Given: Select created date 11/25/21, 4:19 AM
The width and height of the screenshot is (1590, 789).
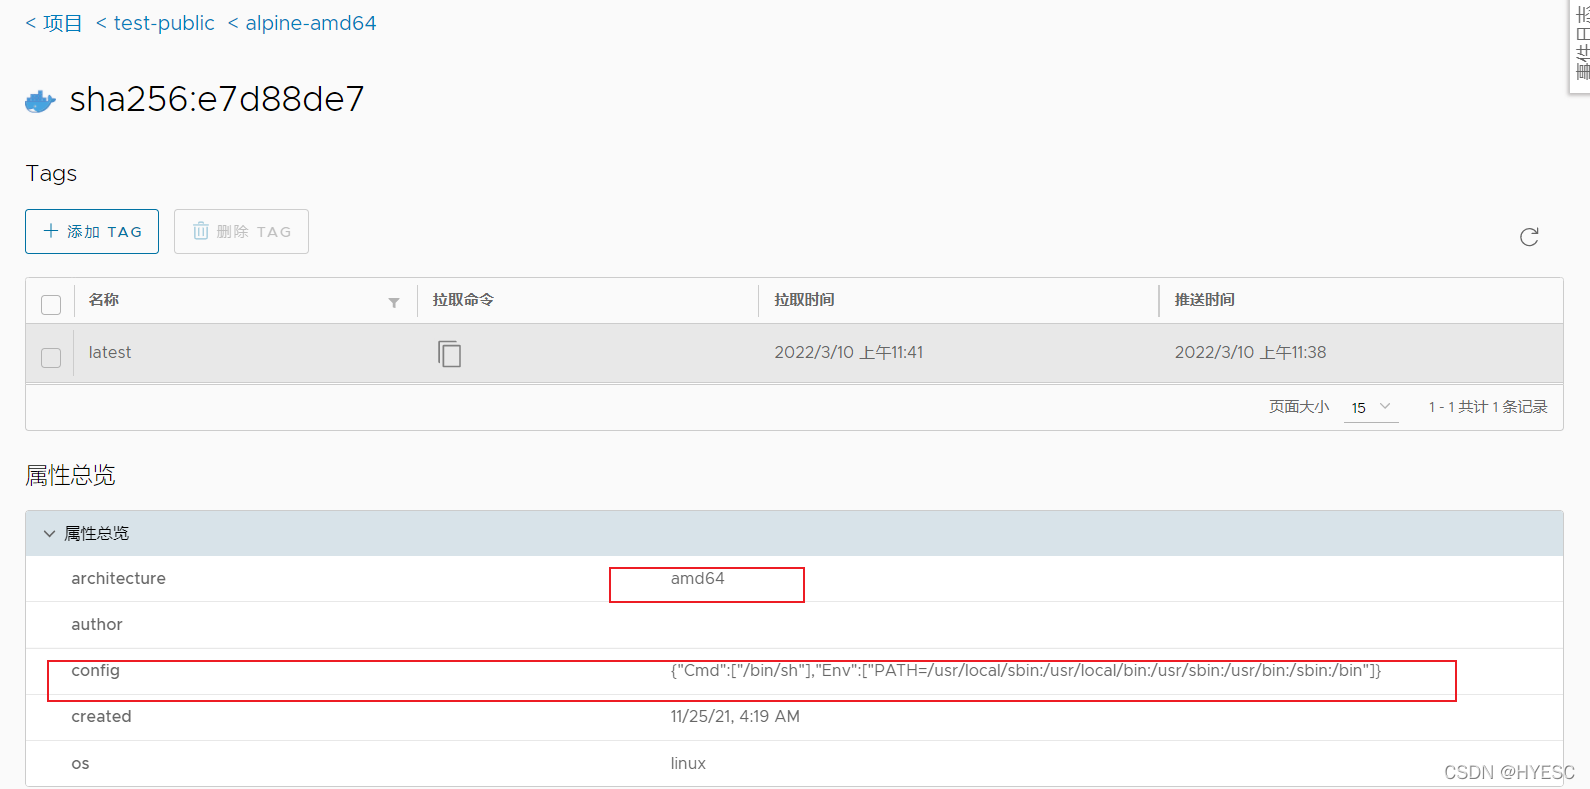Looking at the screenshot, I should [735, 716].
